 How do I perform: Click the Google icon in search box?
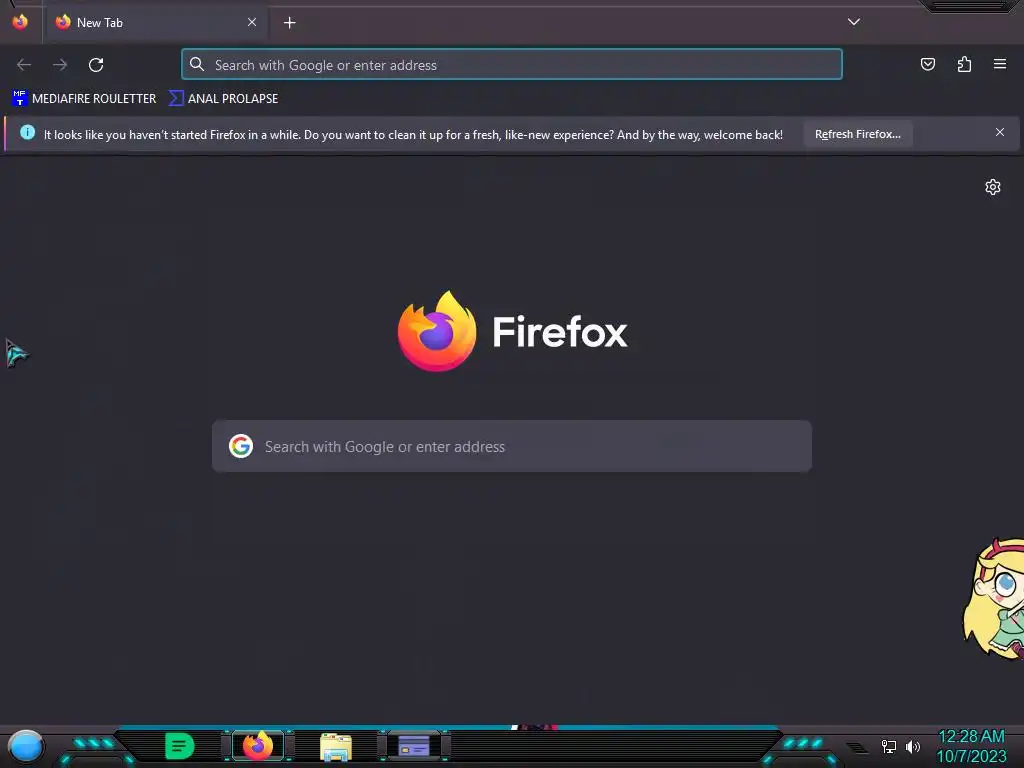pyautogui.click(x=241, y=447)
